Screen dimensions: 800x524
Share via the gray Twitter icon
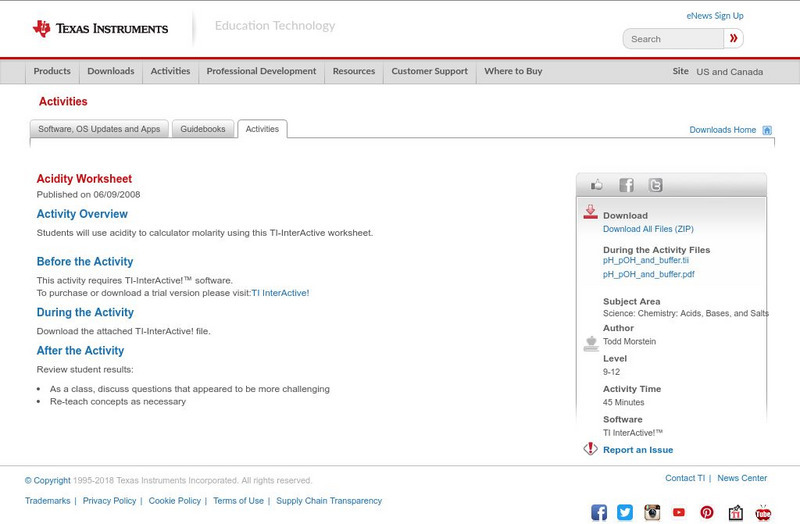pyautogui.click(x=655, y=185)
